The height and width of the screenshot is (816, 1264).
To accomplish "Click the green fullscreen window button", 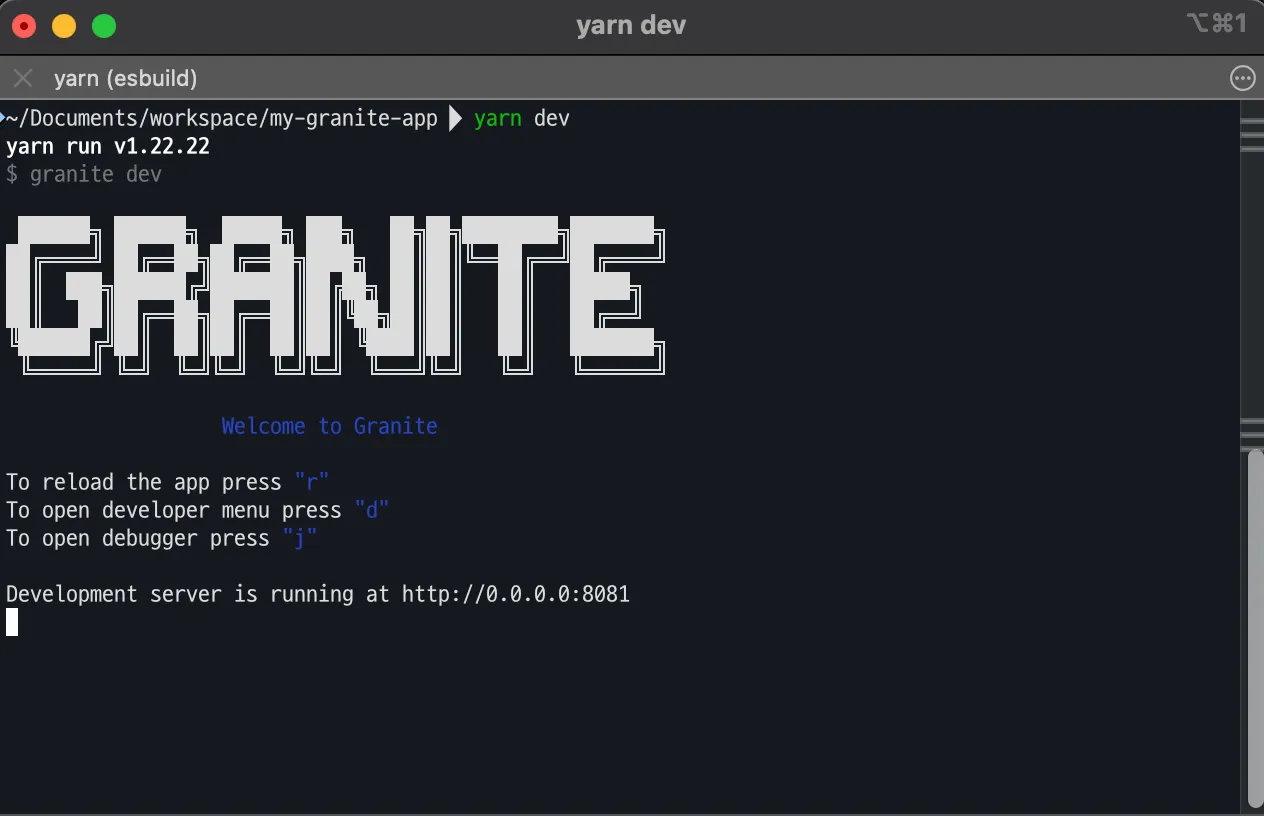I will point(104,26).
